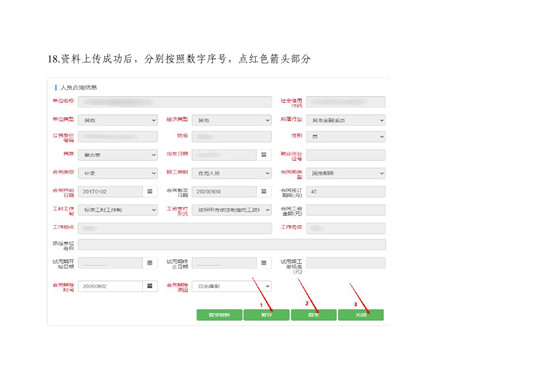The width and height of the screenshot is (550, 389).
Task: Click the 提交 green button
Action: pyautogui.click(x=314, y=315)
